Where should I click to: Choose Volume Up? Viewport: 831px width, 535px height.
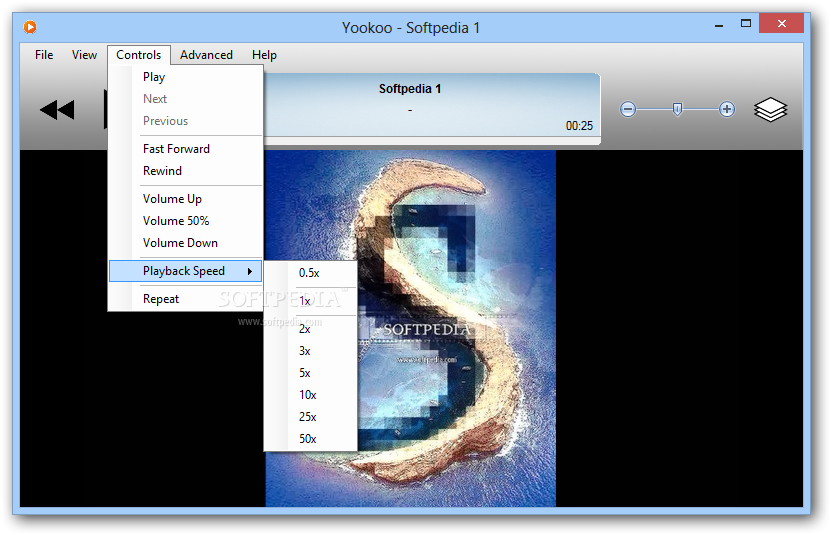pos(185,199)
